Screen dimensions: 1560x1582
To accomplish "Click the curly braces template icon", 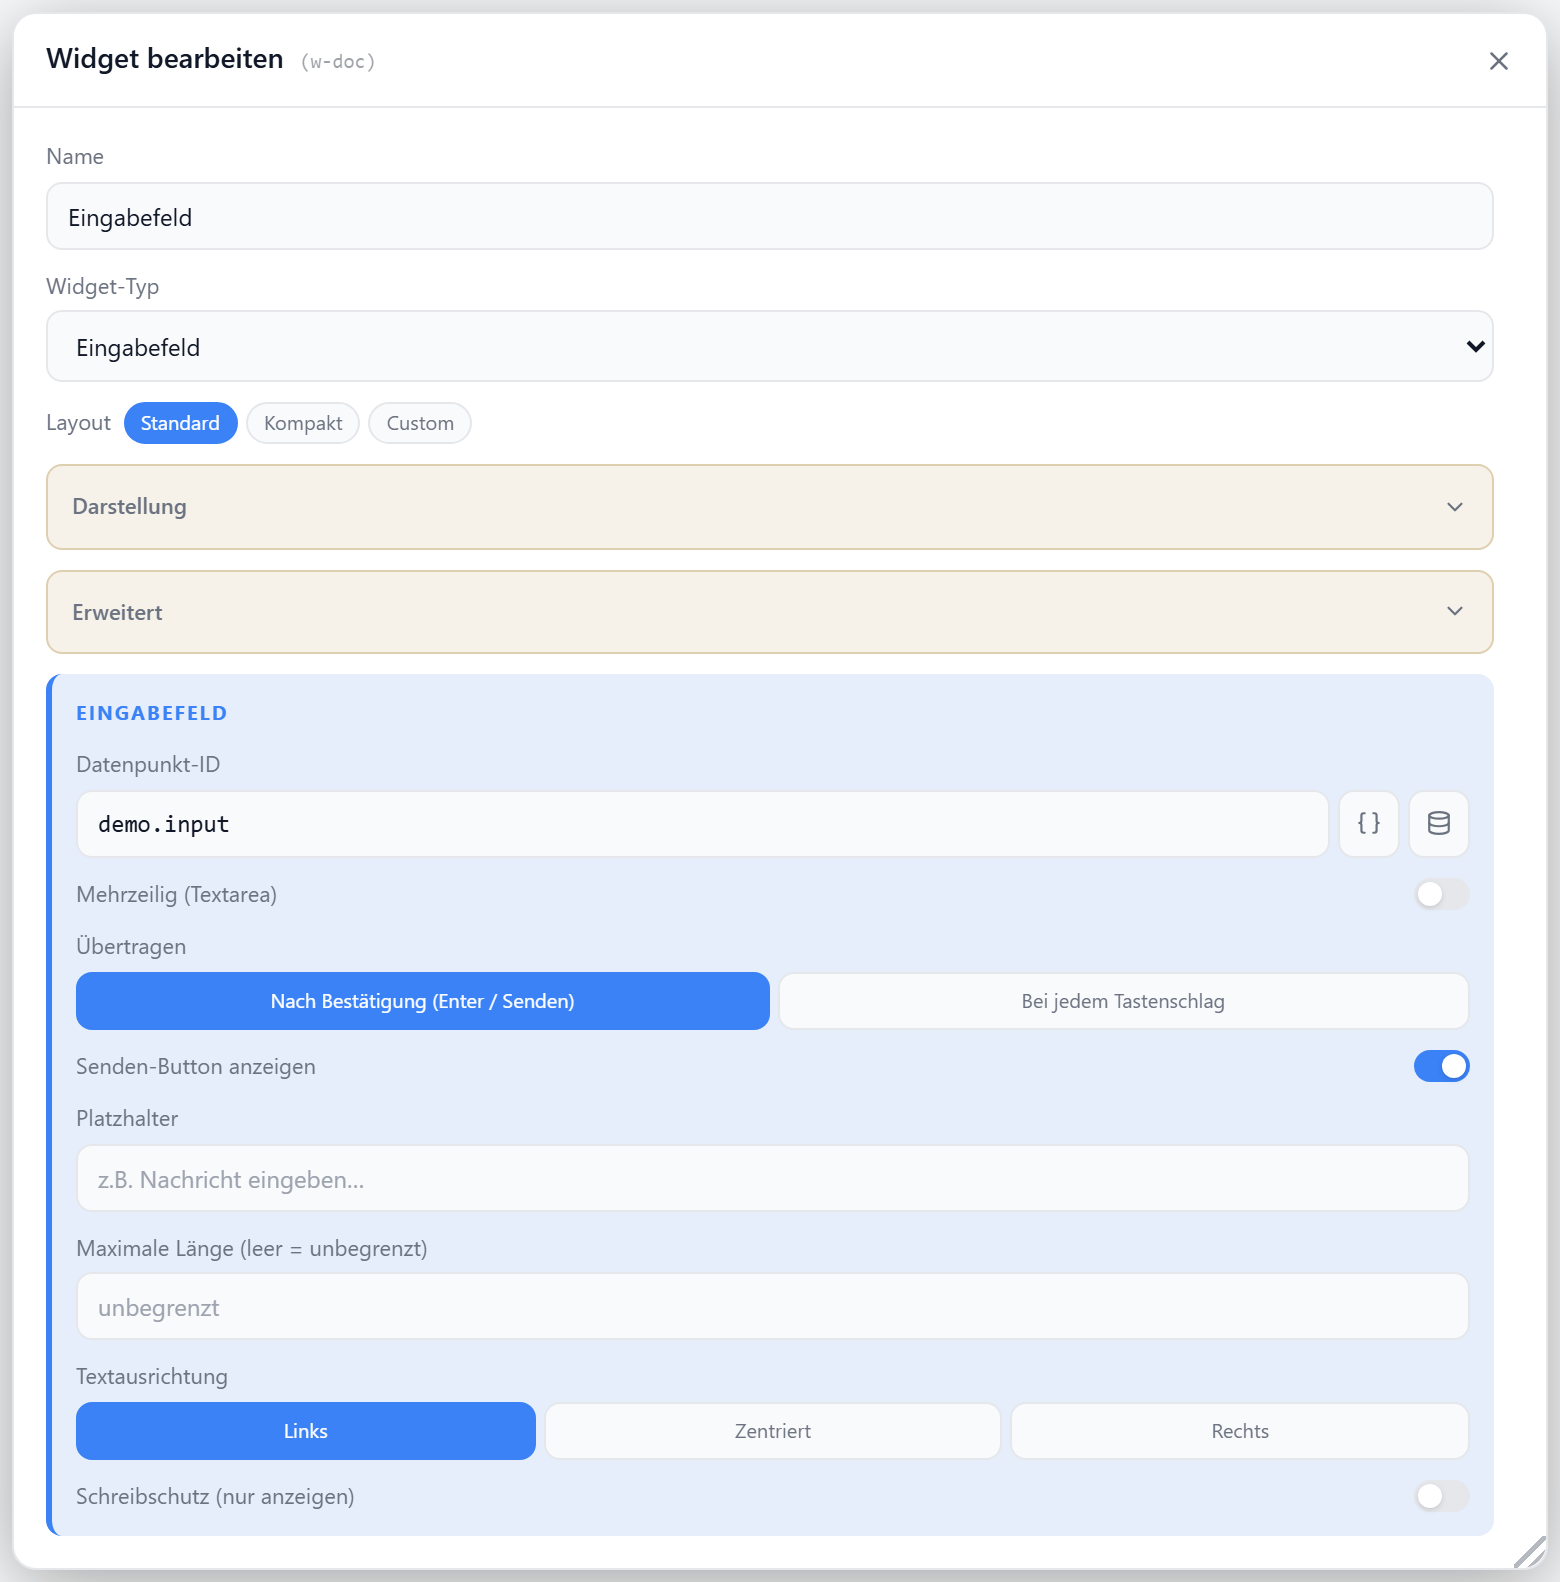I will [x=1369, y=824].
